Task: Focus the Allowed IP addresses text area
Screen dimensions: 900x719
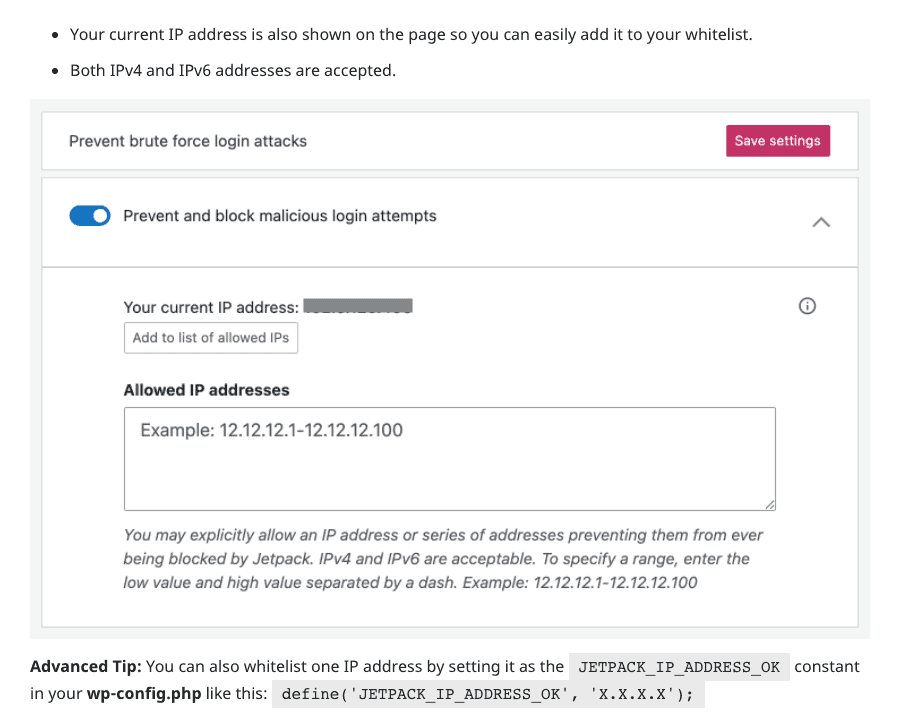Action: point(449,459)
